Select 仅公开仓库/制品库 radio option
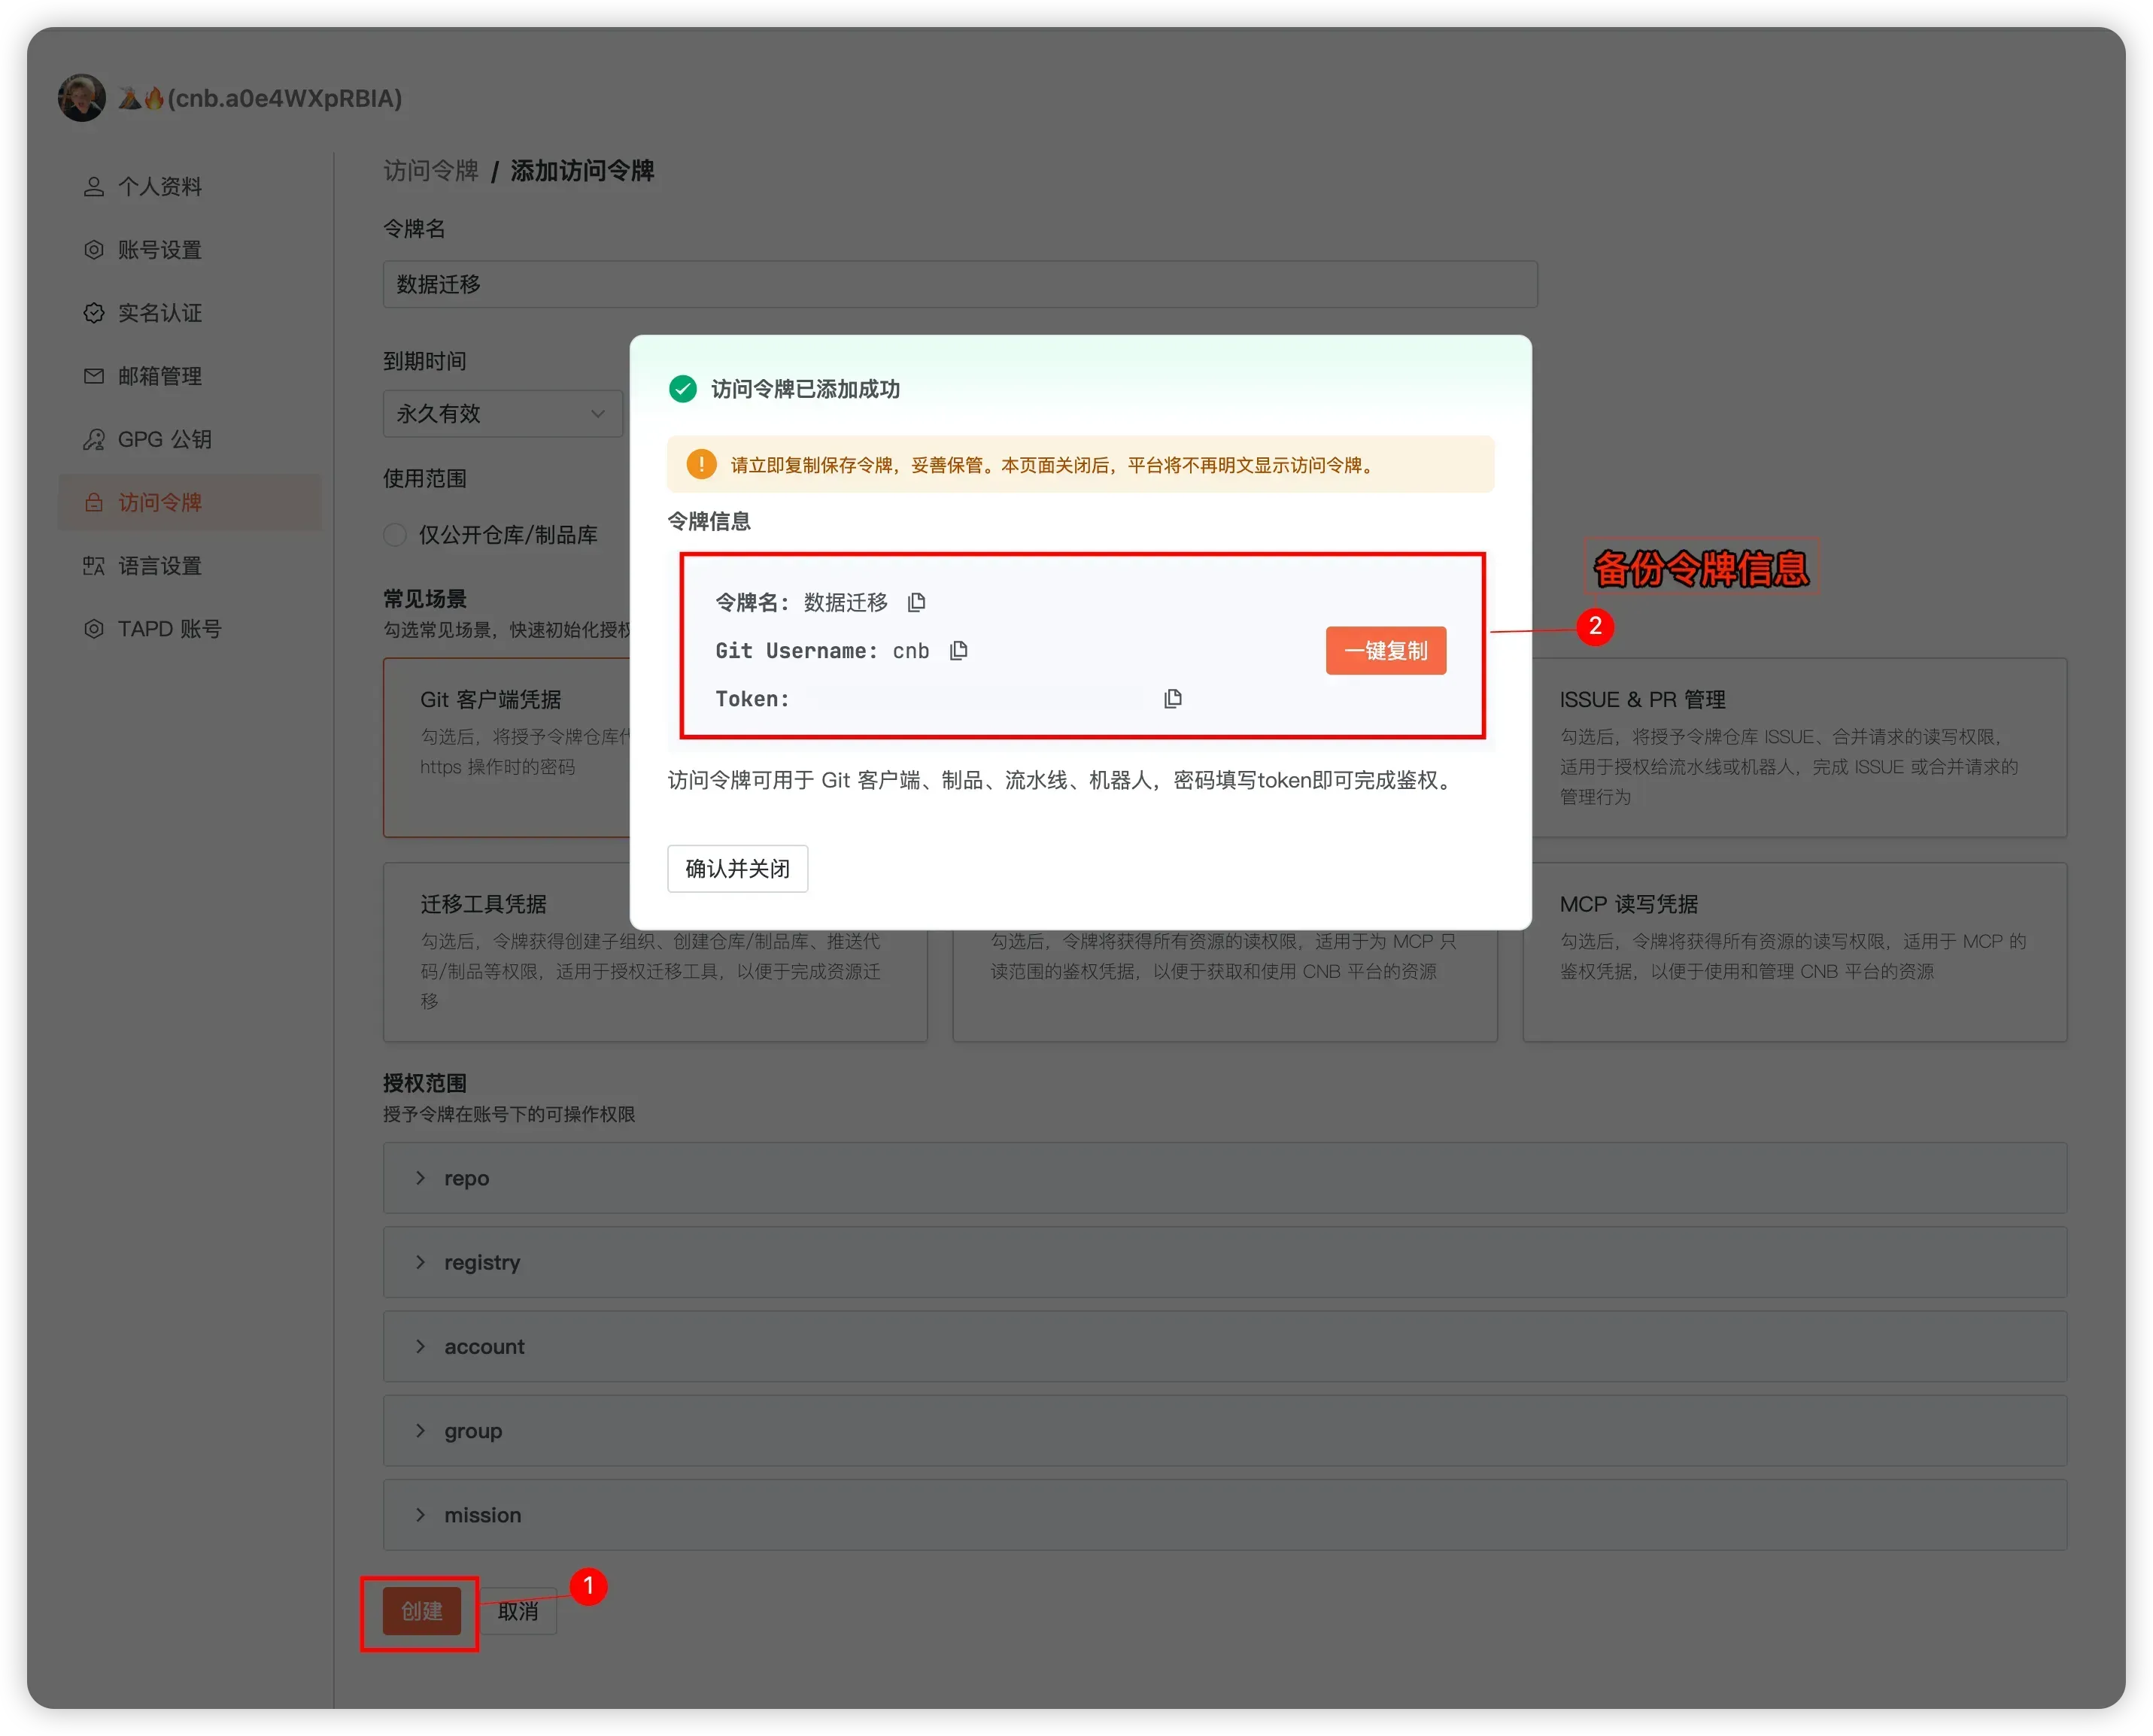 (396, 535)
